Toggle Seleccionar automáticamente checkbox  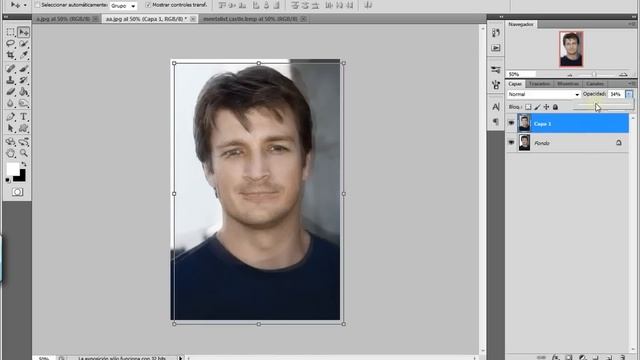pos(37,5)
